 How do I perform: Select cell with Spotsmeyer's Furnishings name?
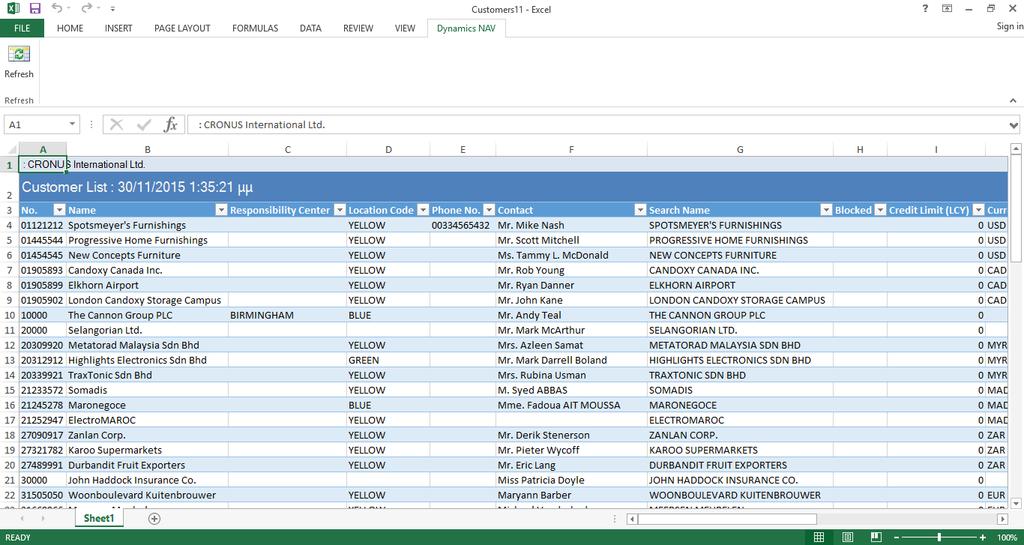[x=148, y=225]
